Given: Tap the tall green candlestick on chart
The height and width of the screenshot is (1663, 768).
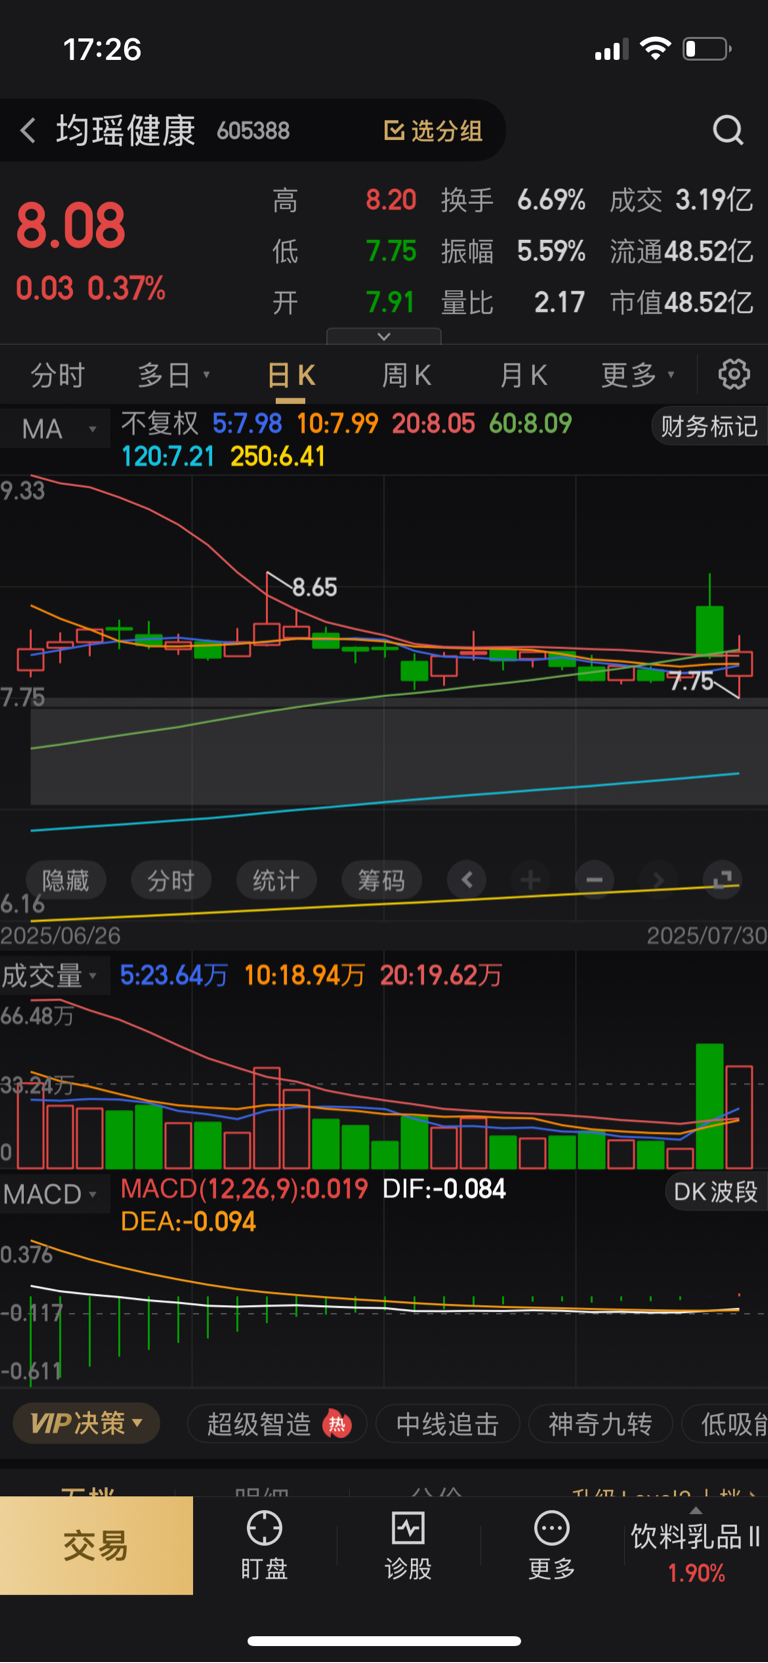Looking at the screenshot, I should 710,629.
